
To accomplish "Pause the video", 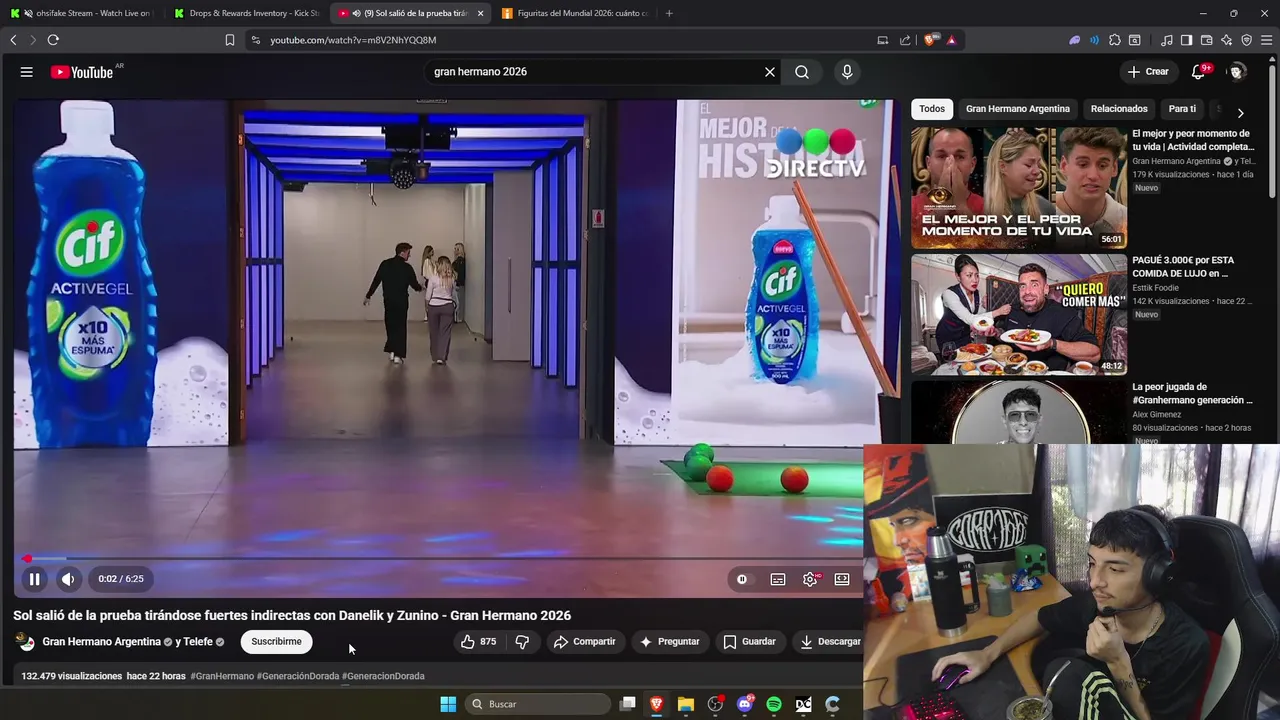I will tap(34, 579).
